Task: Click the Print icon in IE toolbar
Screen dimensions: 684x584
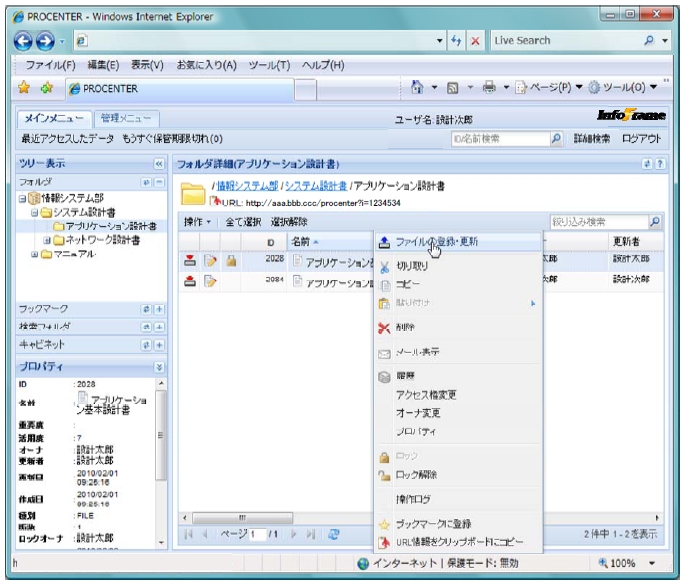Action: [x=489, y=88]
